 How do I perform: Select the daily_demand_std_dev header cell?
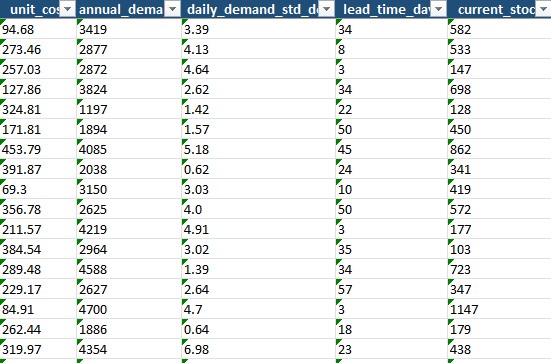[x=258, y=9]
